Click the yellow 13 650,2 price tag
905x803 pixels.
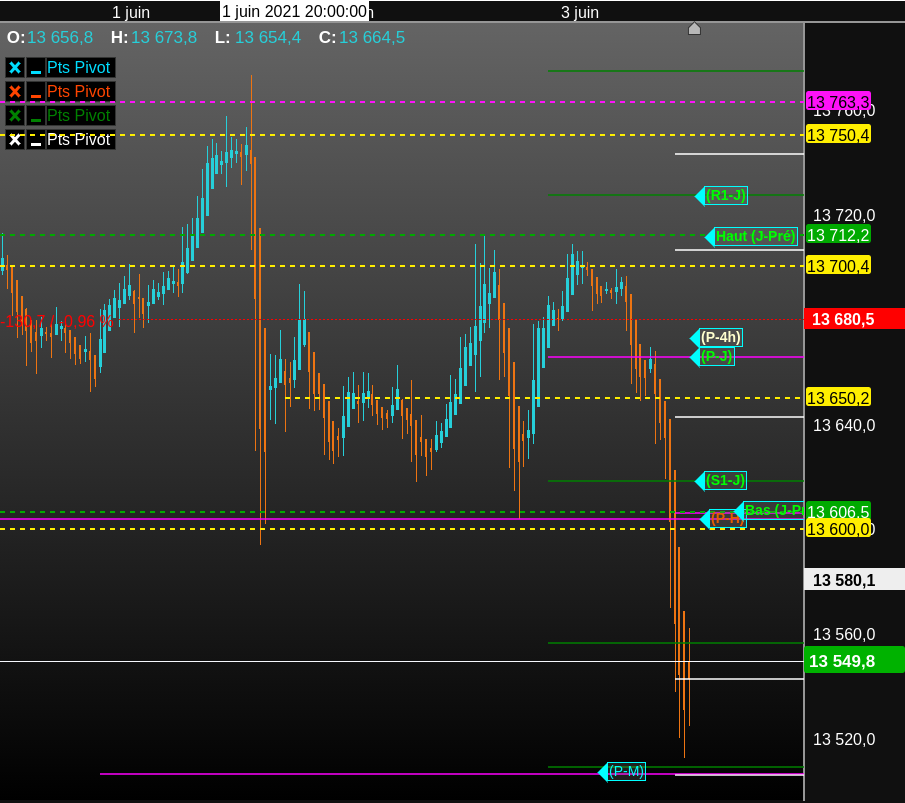point(838,398)
